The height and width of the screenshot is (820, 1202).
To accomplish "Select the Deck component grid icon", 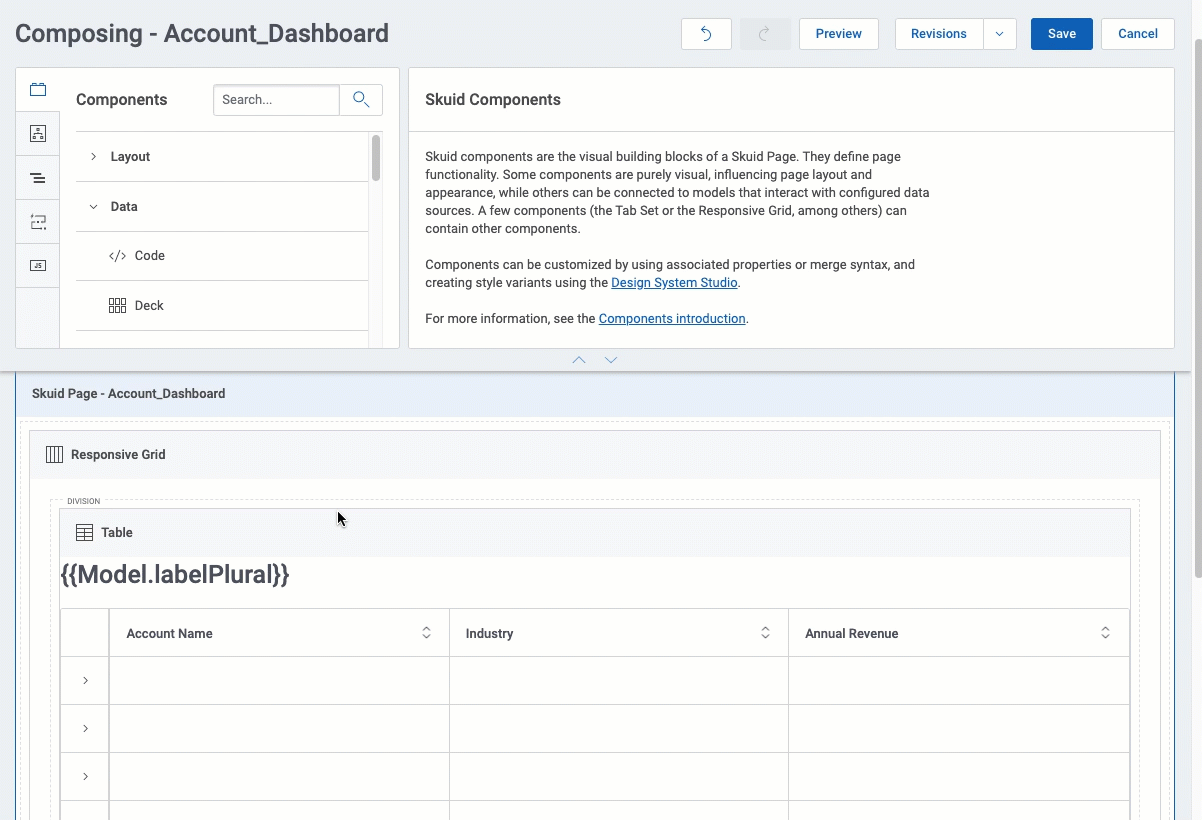I will [x=117, y=306].
